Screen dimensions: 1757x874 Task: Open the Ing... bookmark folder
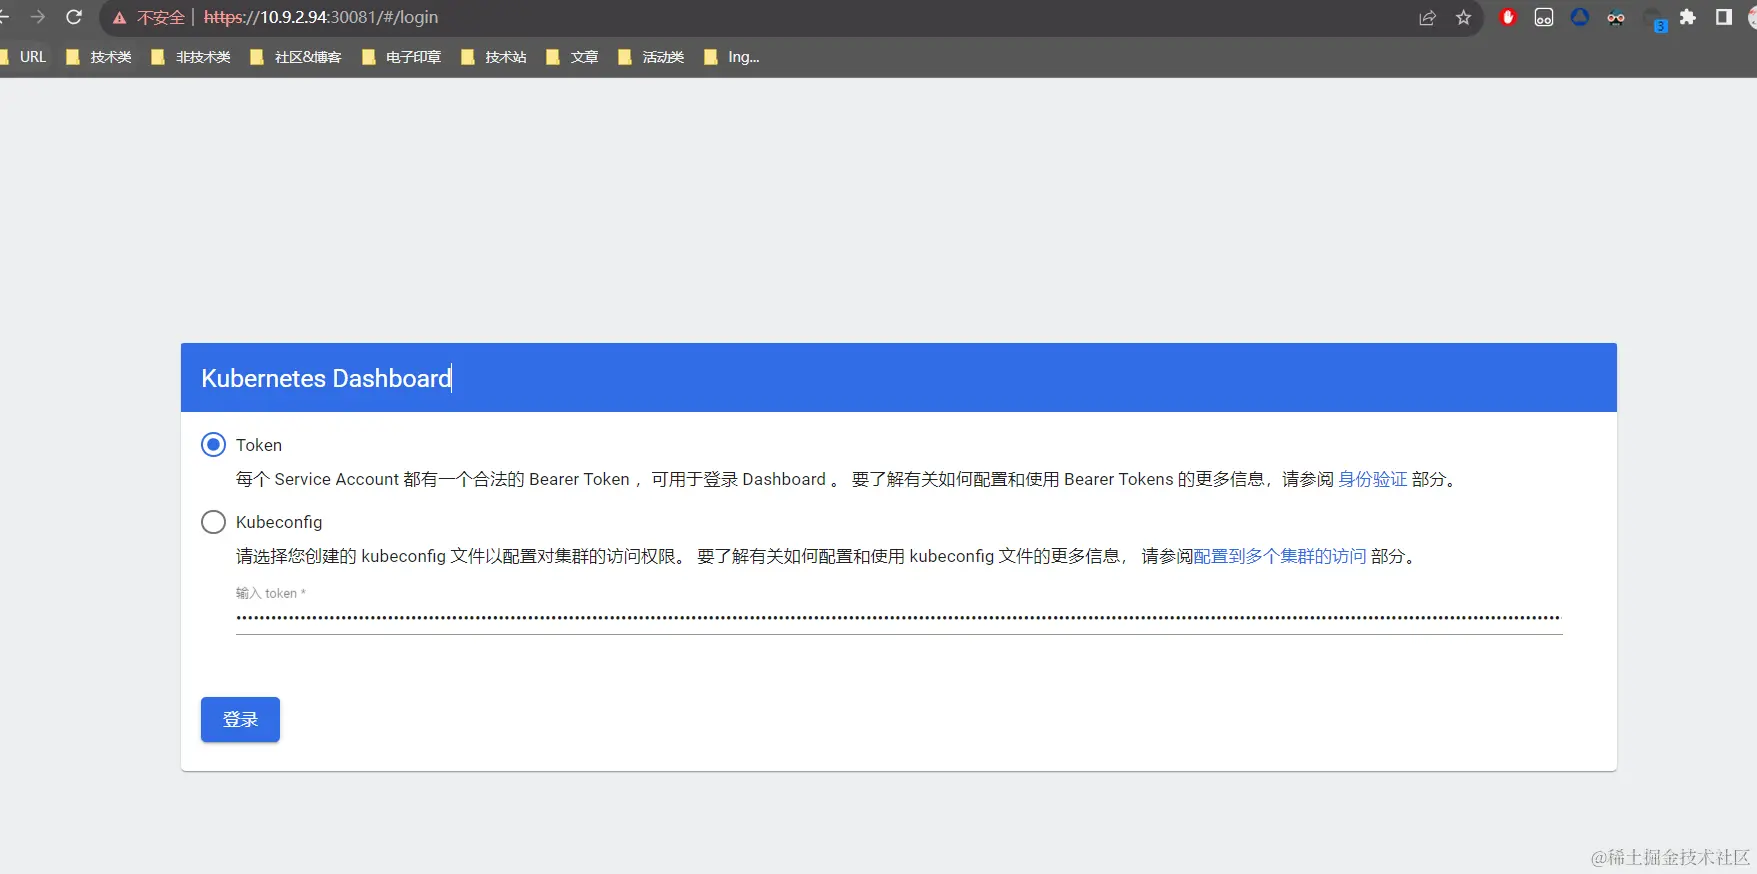[732, 57]
